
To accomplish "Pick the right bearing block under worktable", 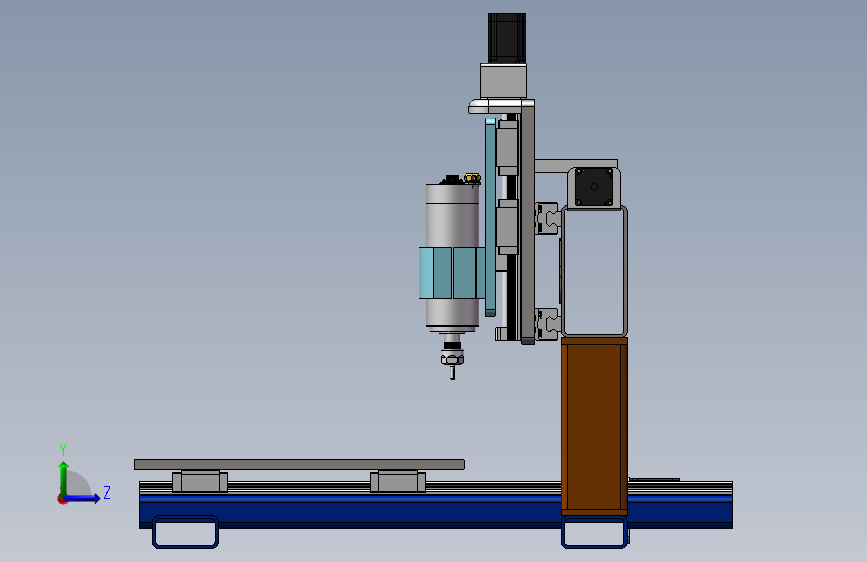I will (398, 481).
